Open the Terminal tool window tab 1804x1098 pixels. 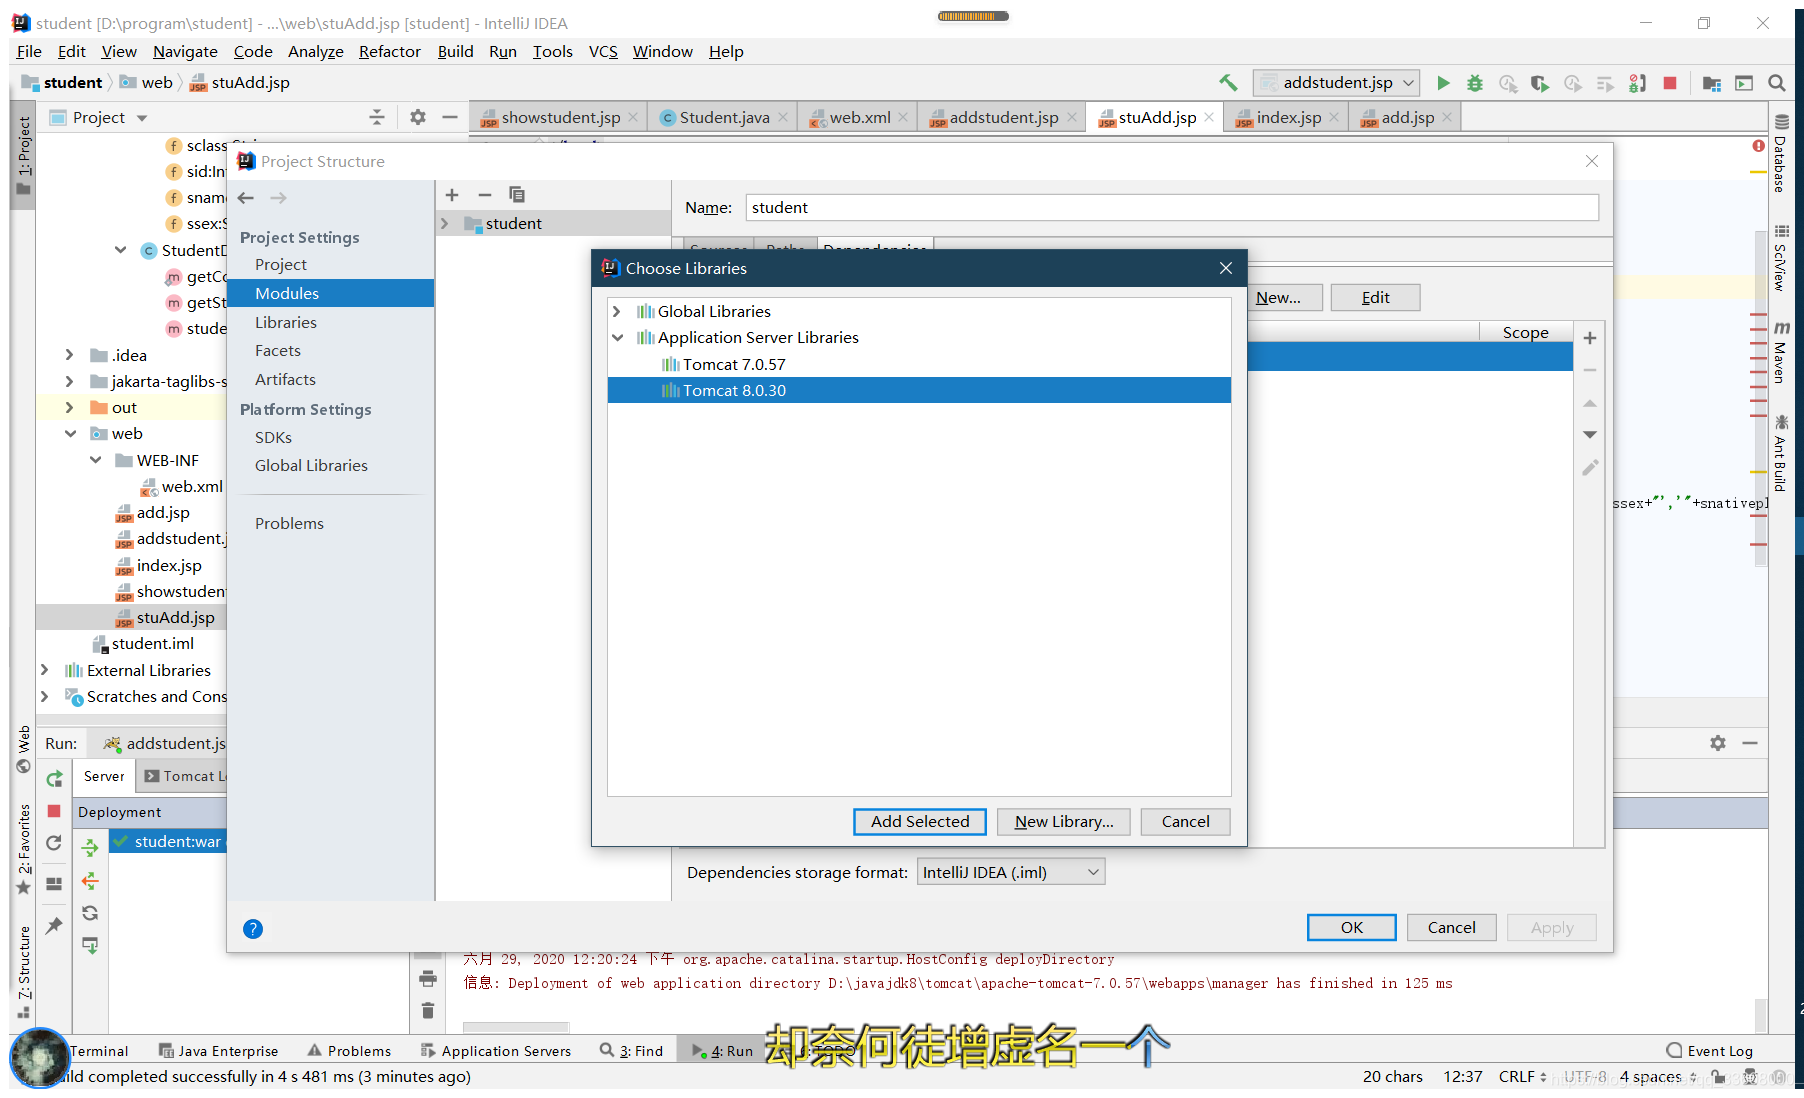pyautogui.click(x=99, y=1051)
